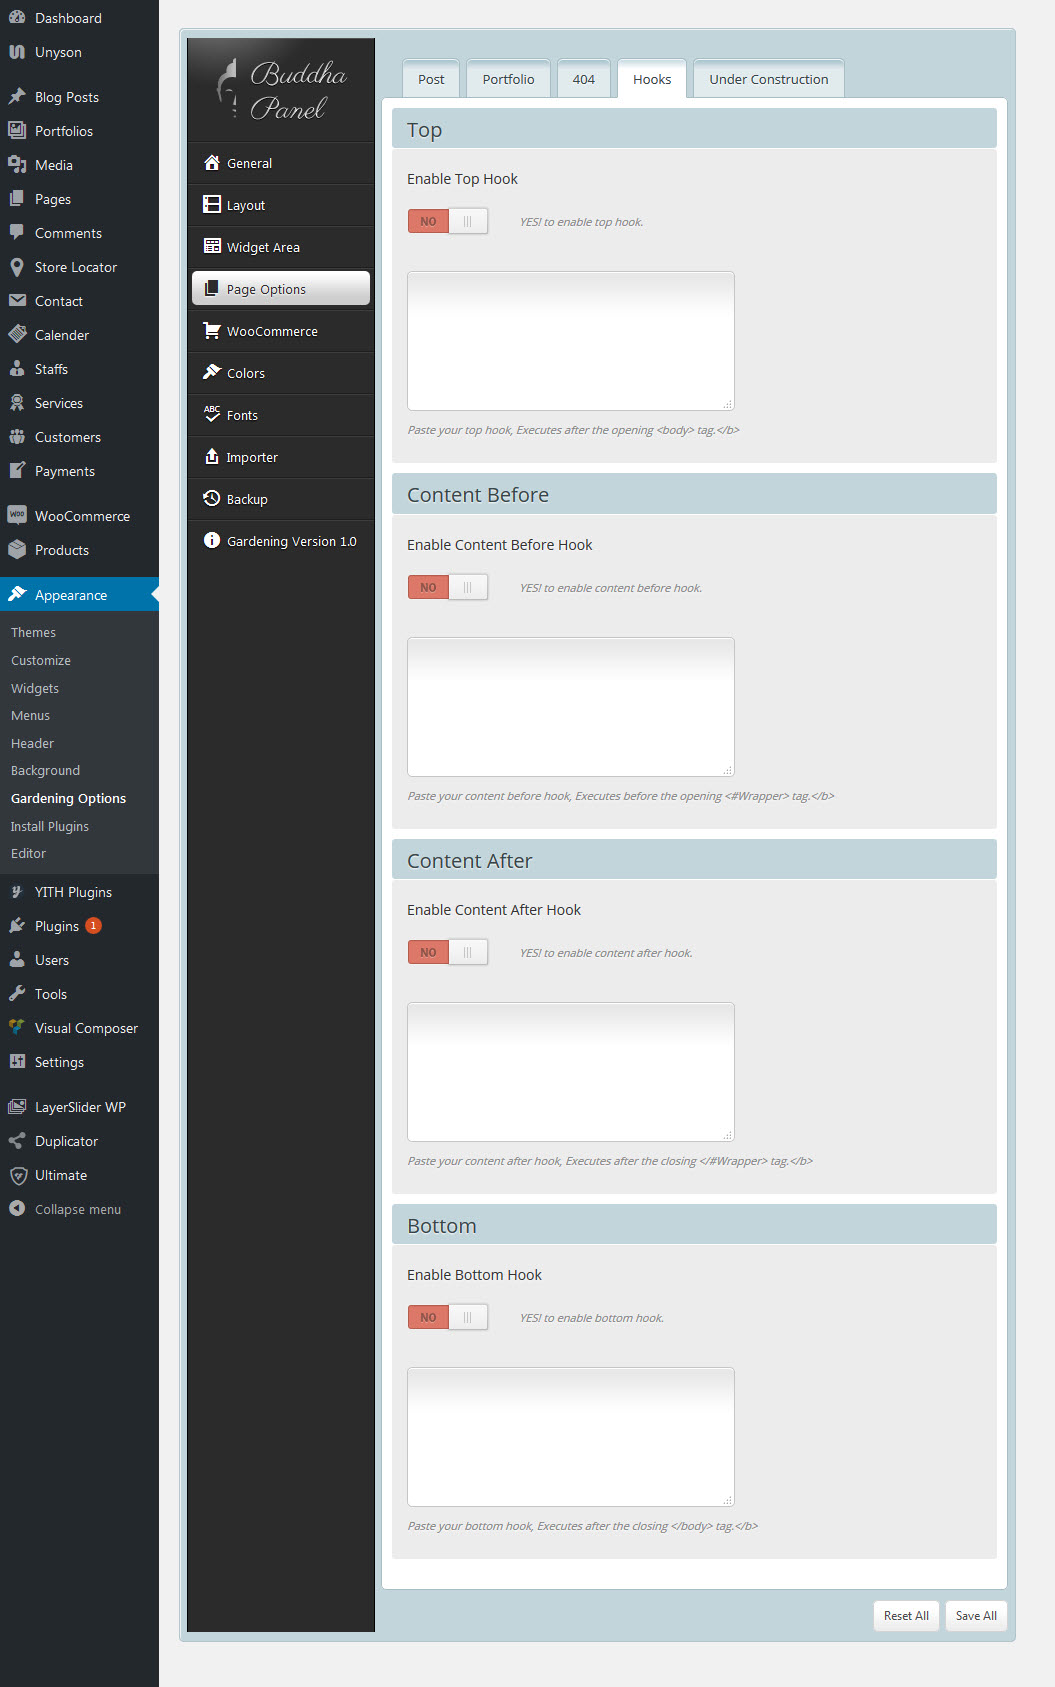The width and height of the screenshot is (1055, 1687).
Task: Open the YITH Plugins icon
Action: pos(17,892)
